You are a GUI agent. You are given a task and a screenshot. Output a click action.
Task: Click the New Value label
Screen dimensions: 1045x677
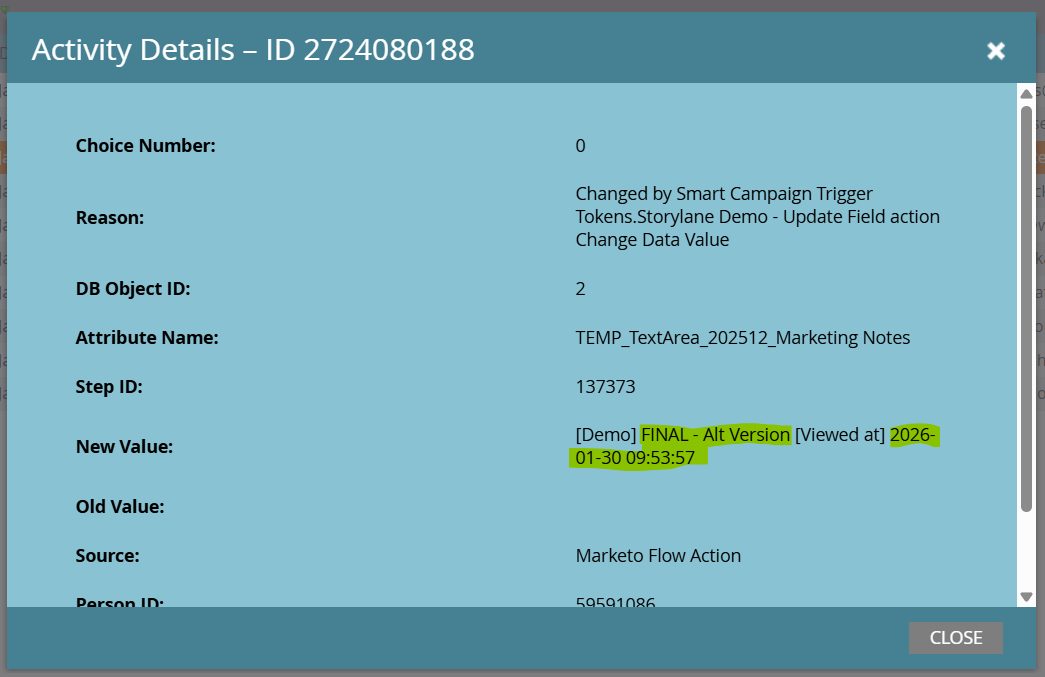click(124, 447)
